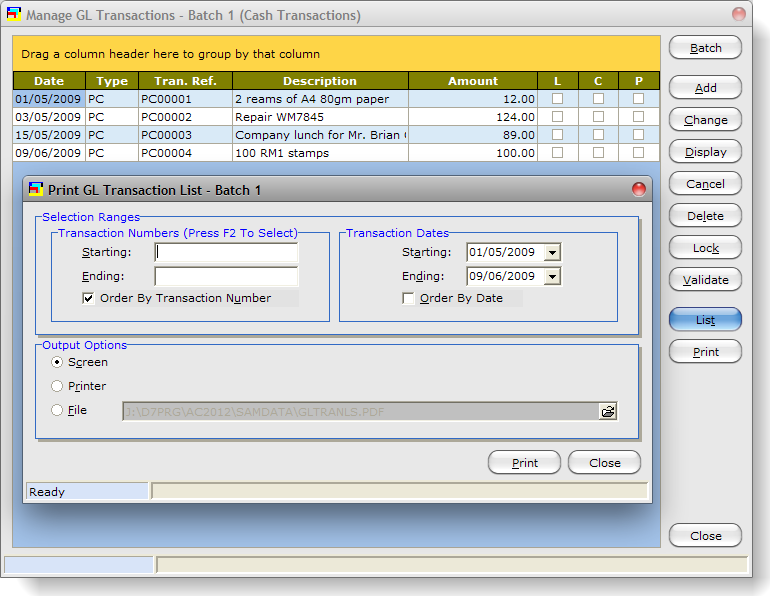Select description '2 reams of A4 80gm paper'
Viewport: 770px width, 596px height.
320,99
